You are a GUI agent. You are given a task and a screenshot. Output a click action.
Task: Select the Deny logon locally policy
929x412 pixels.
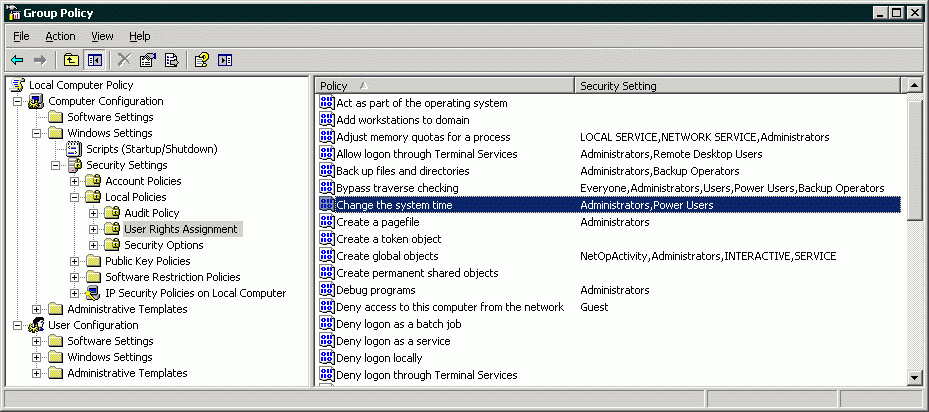(379, 358)
